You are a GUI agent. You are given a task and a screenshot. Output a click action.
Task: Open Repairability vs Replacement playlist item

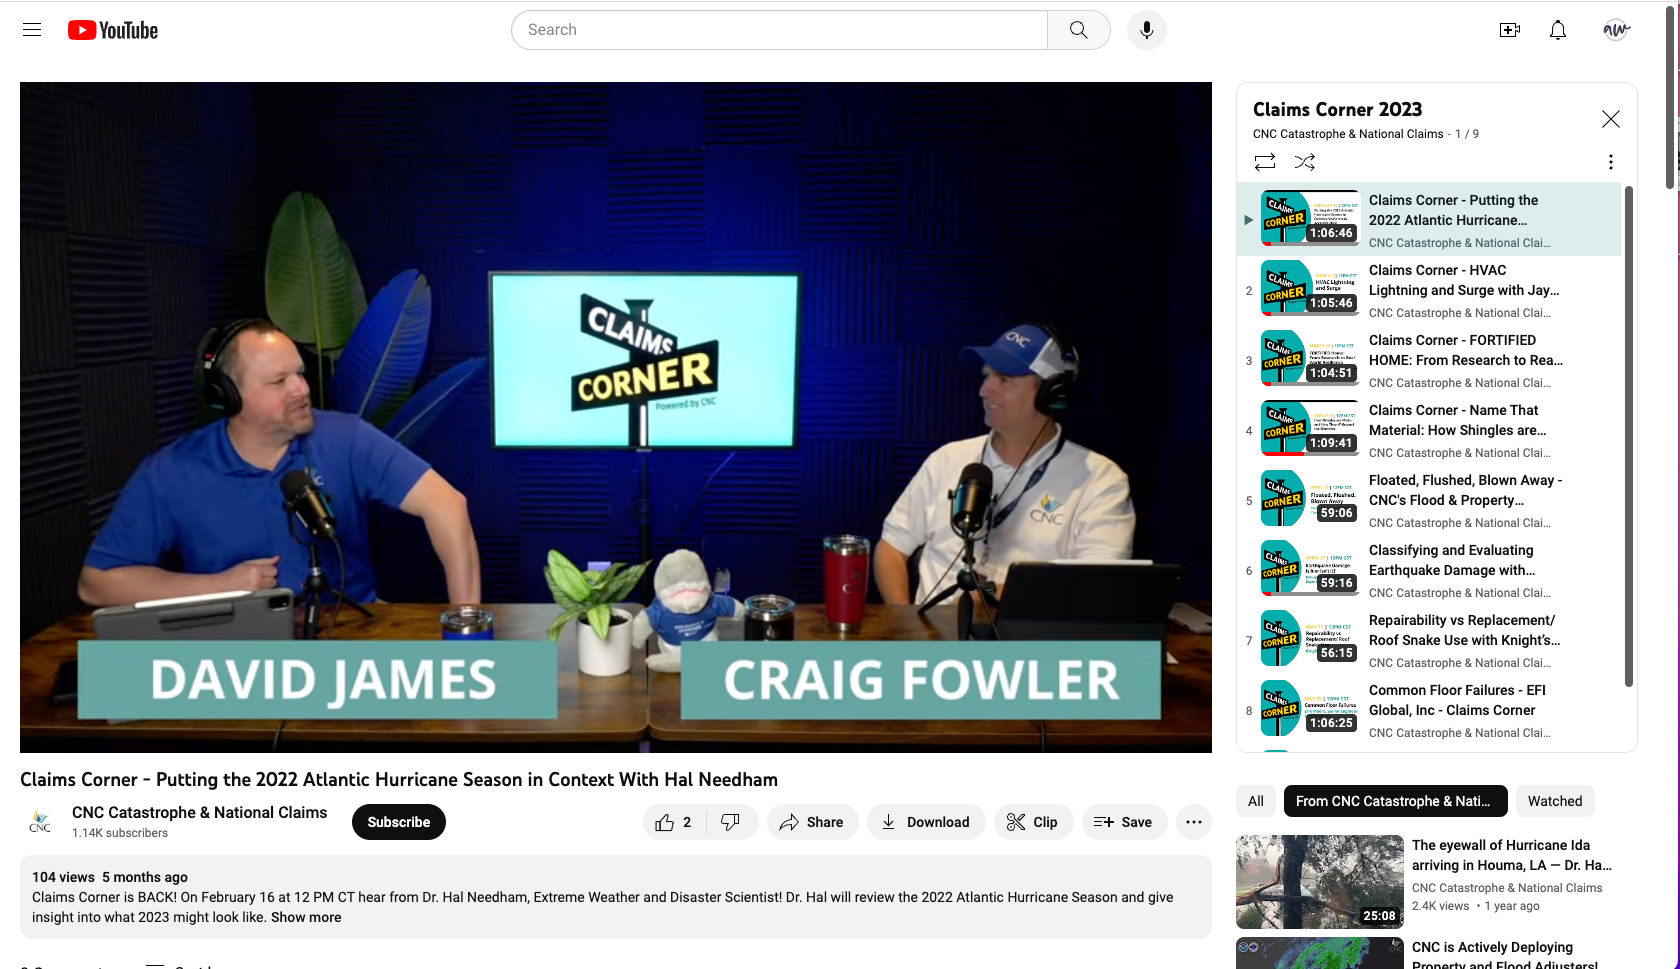[x=1429, y=640]
